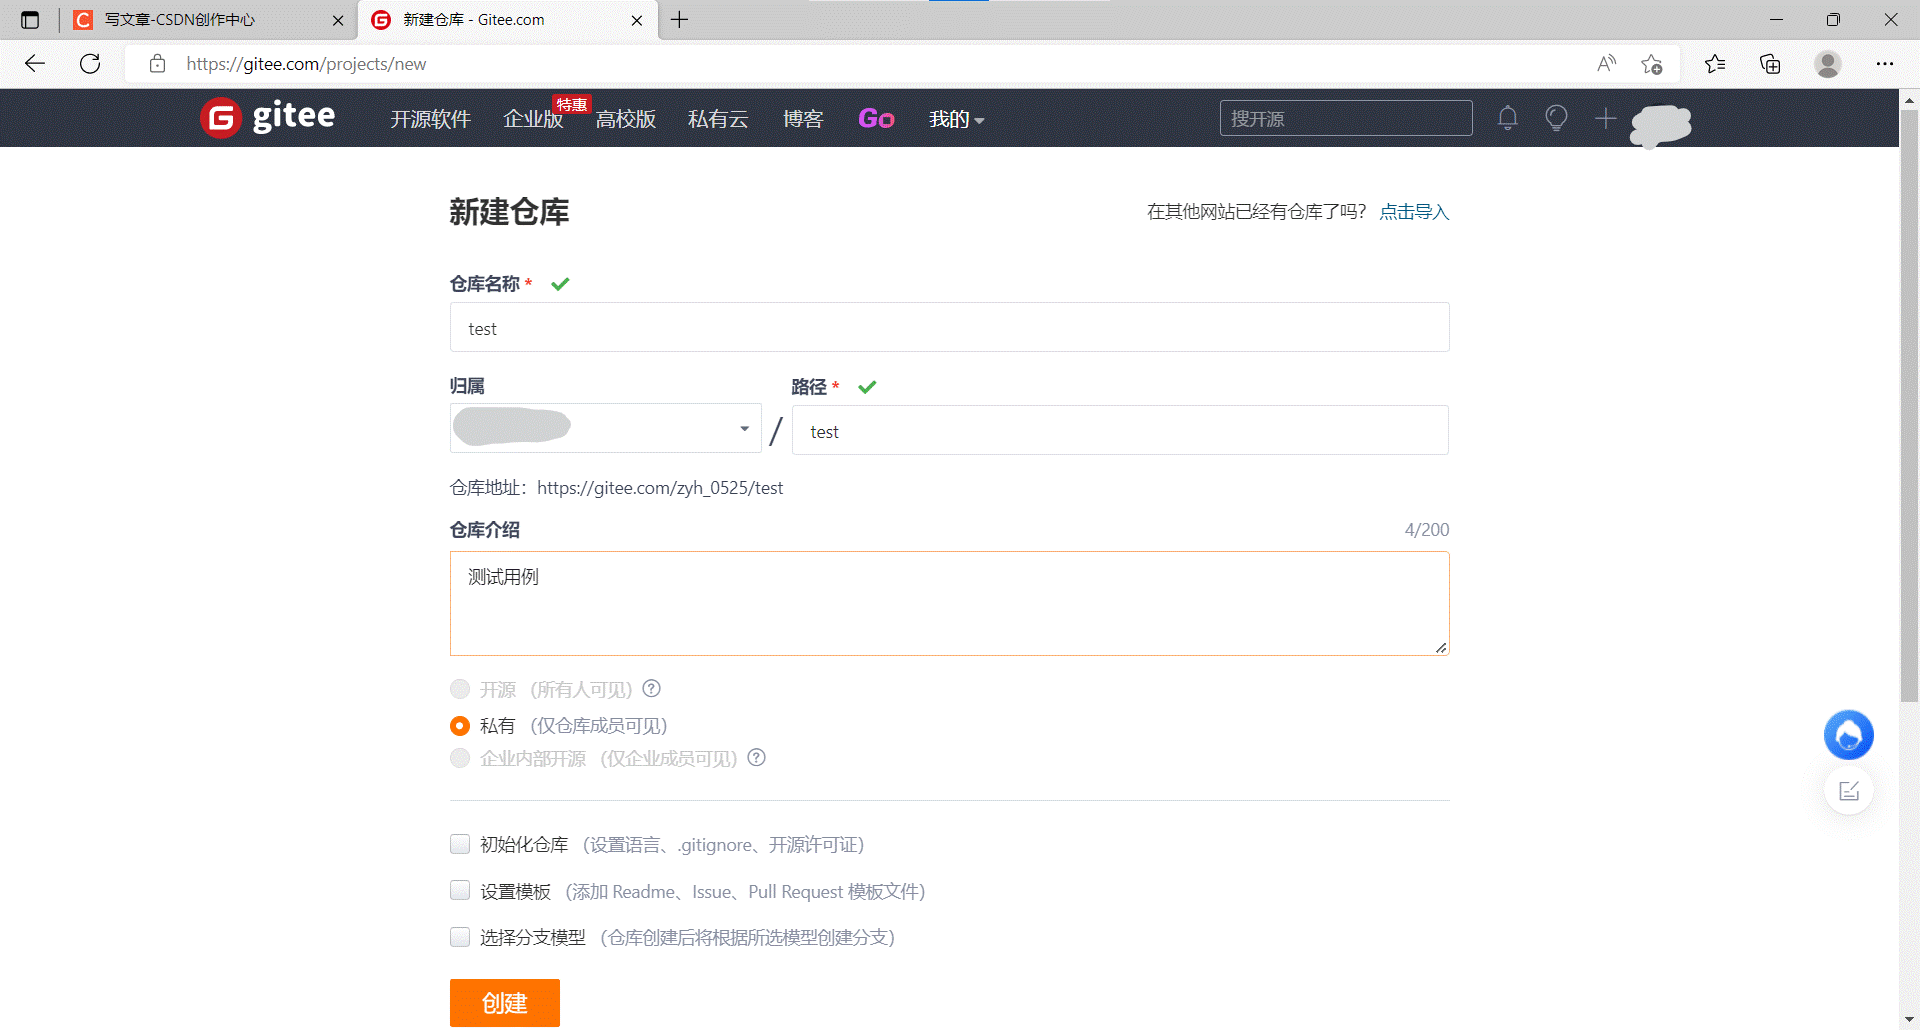Open 私有云 in the navigation
This screenshot has width=1920, height=1030.
point(718,119)
